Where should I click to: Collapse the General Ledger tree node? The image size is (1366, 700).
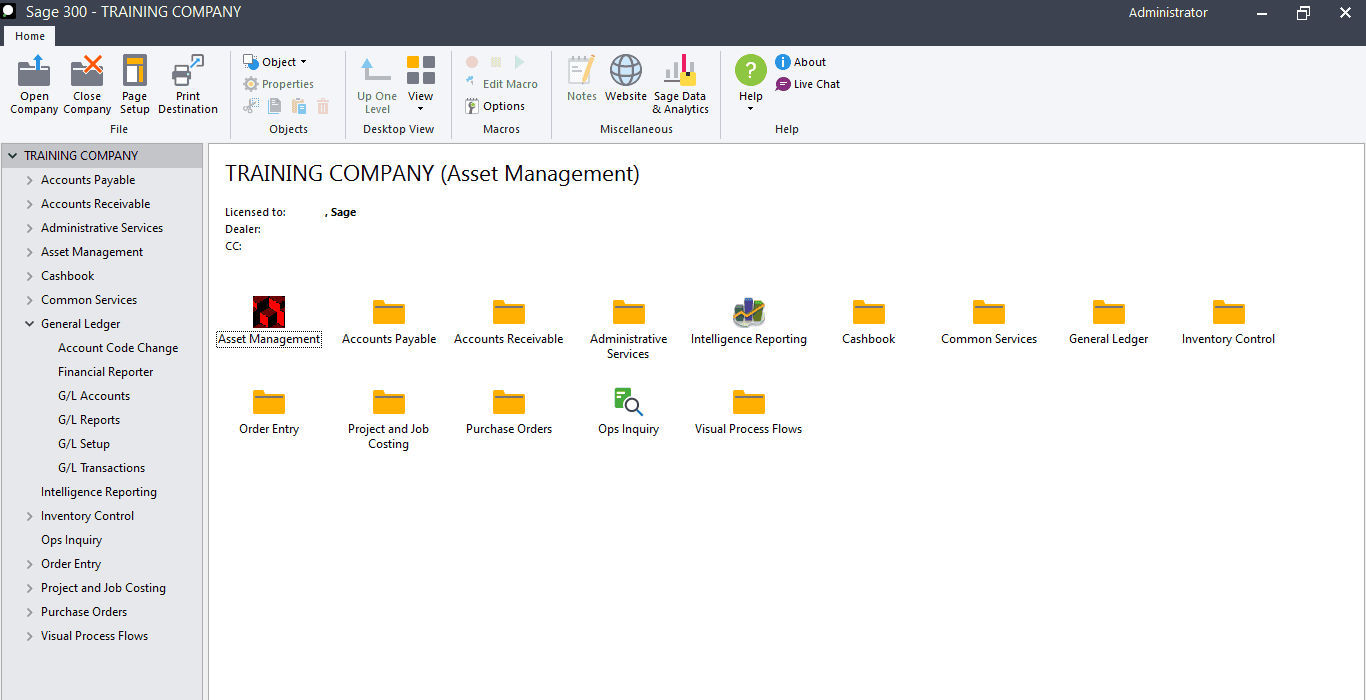(30, 324)
